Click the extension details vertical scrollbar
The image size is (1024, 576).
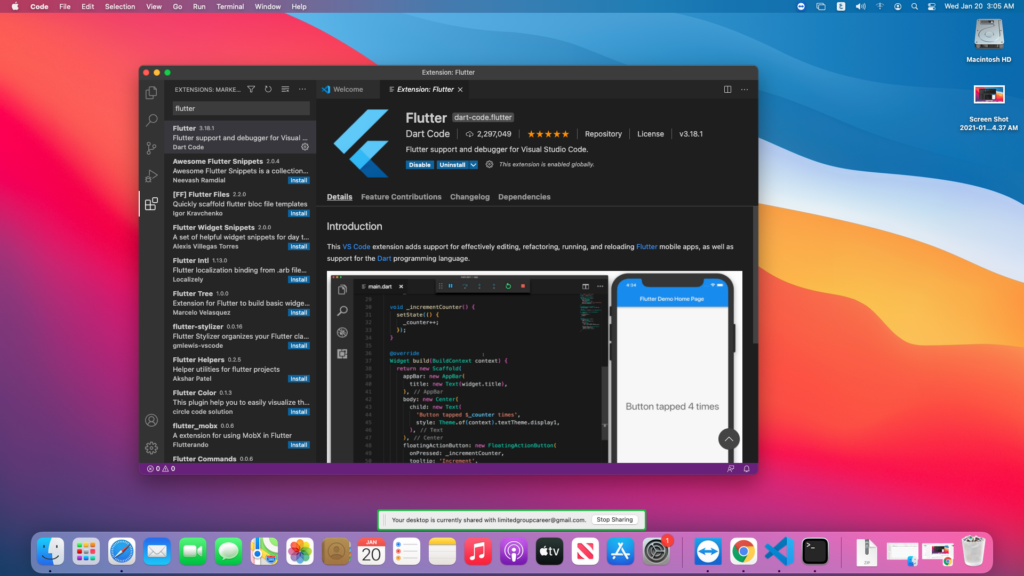pos(755,275)
